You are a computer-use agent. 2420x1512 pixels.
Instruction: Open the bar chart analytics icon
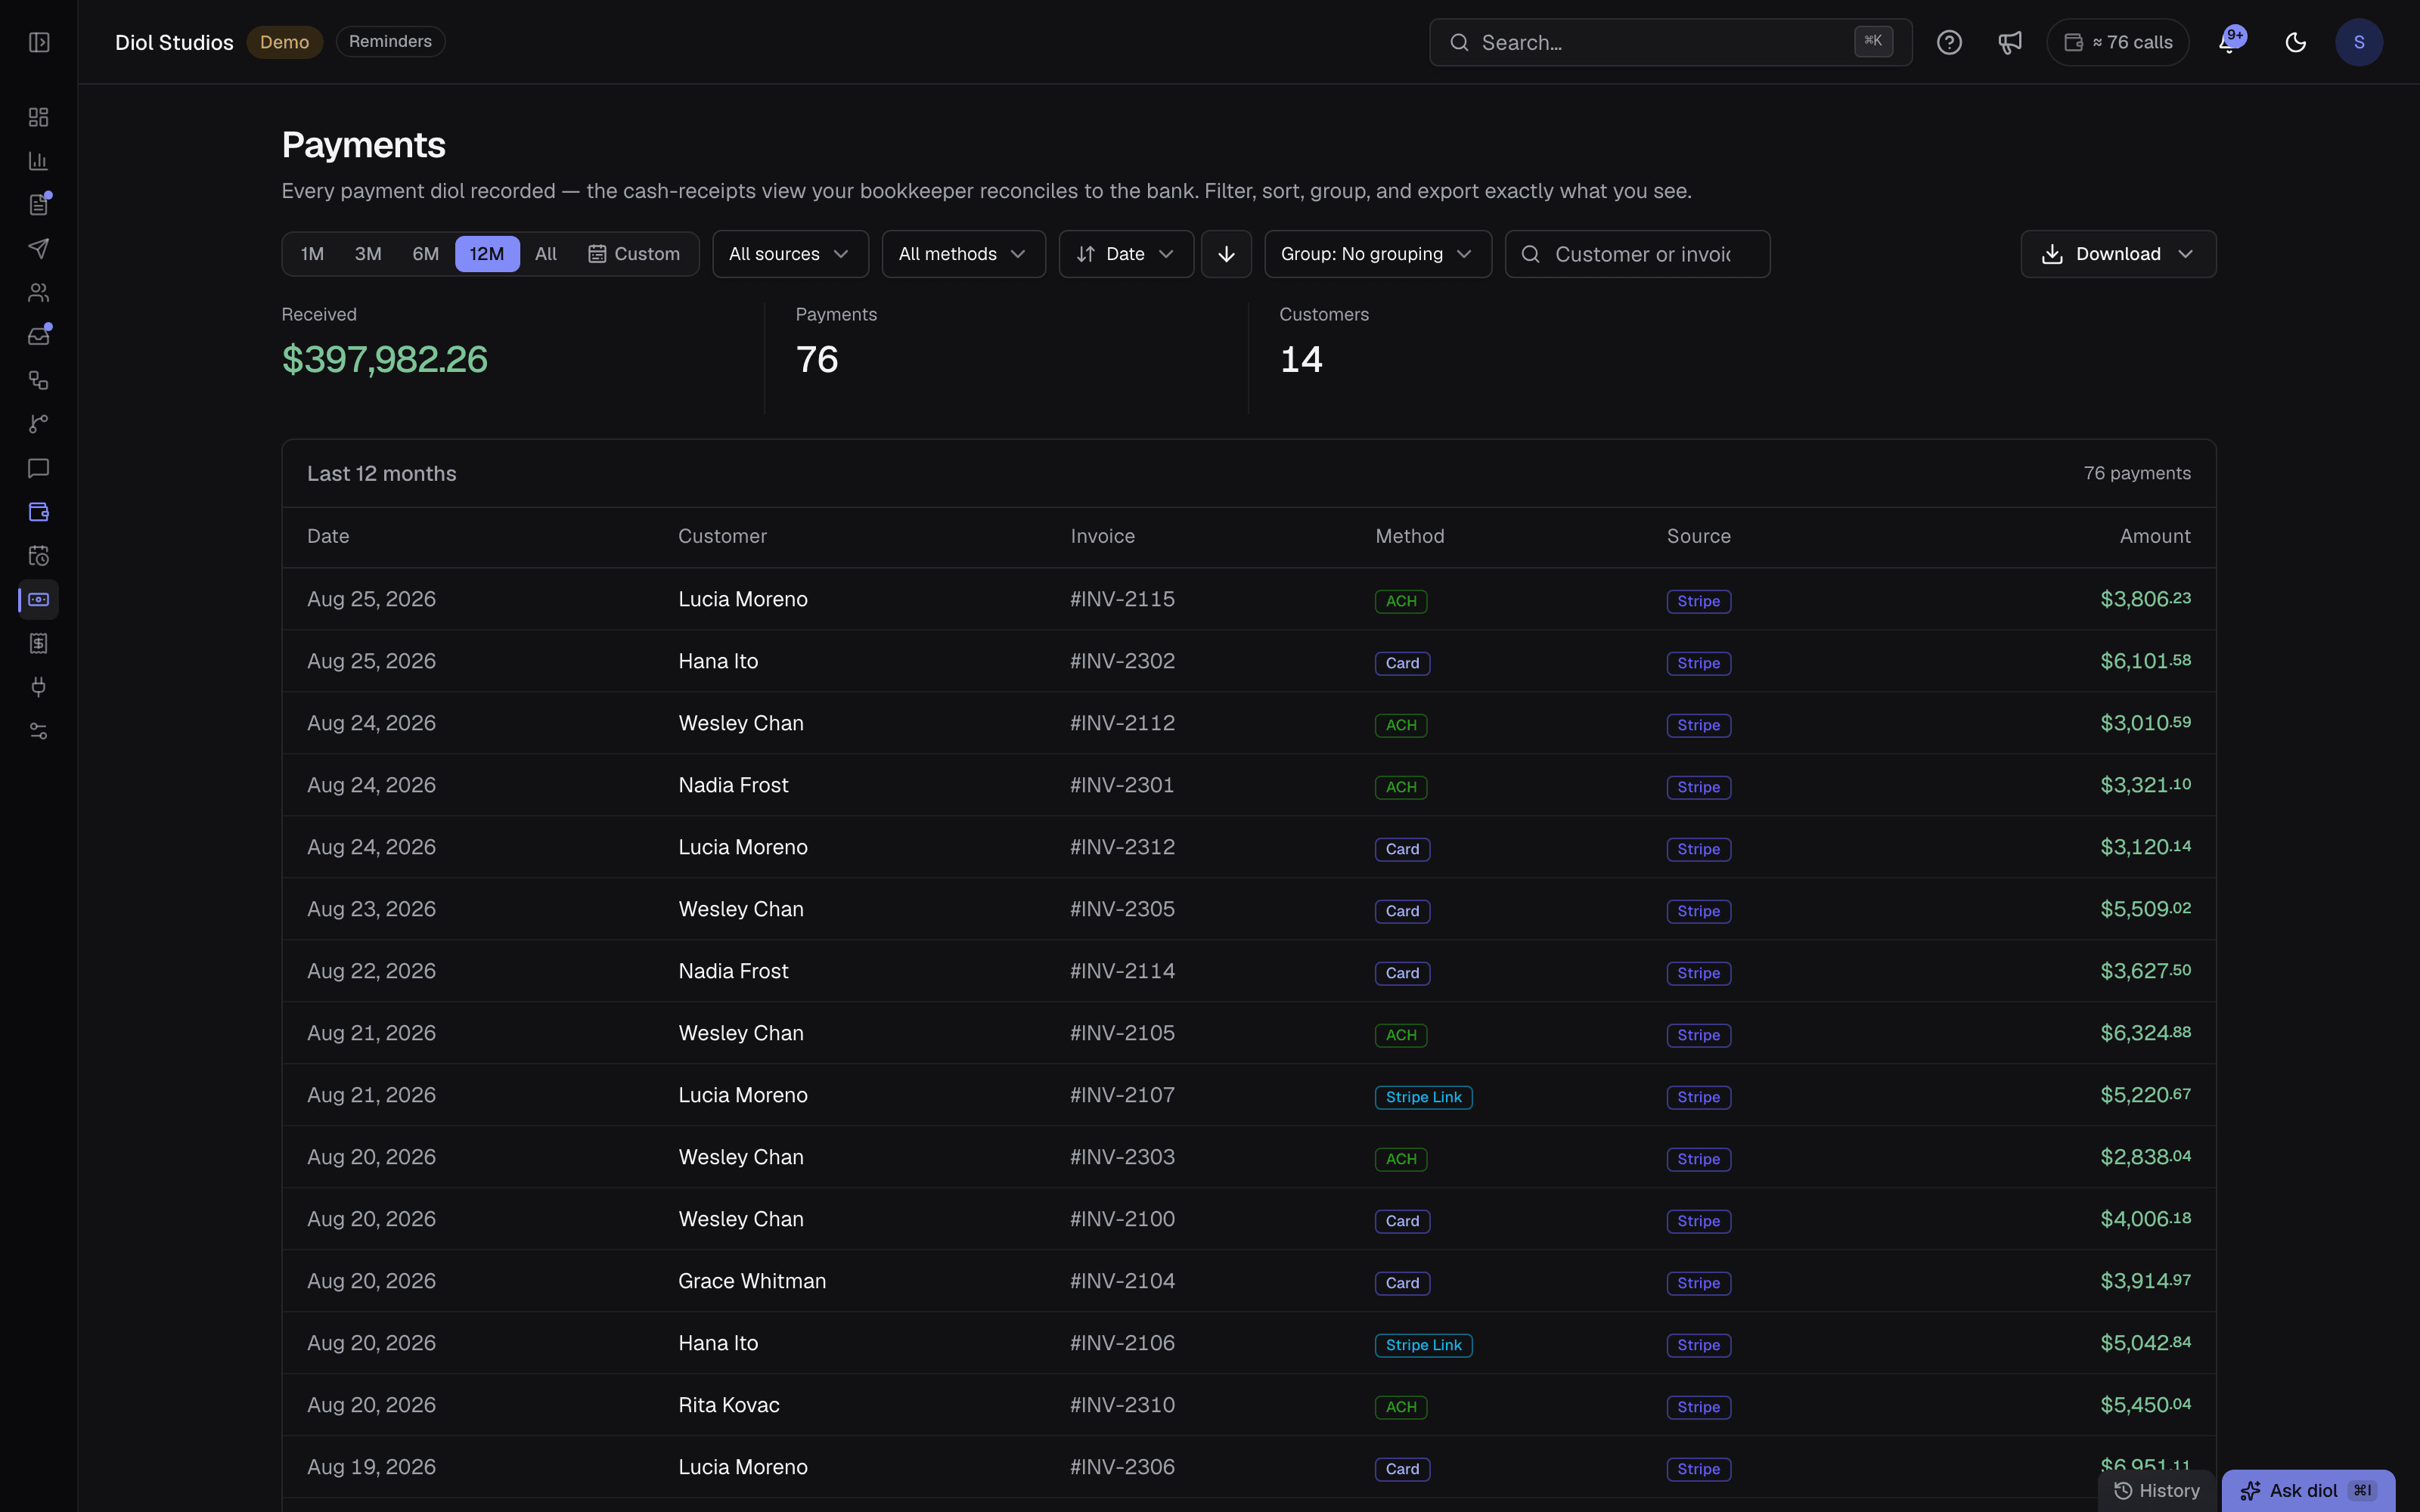pyautogui.click(x=39, y=161)
